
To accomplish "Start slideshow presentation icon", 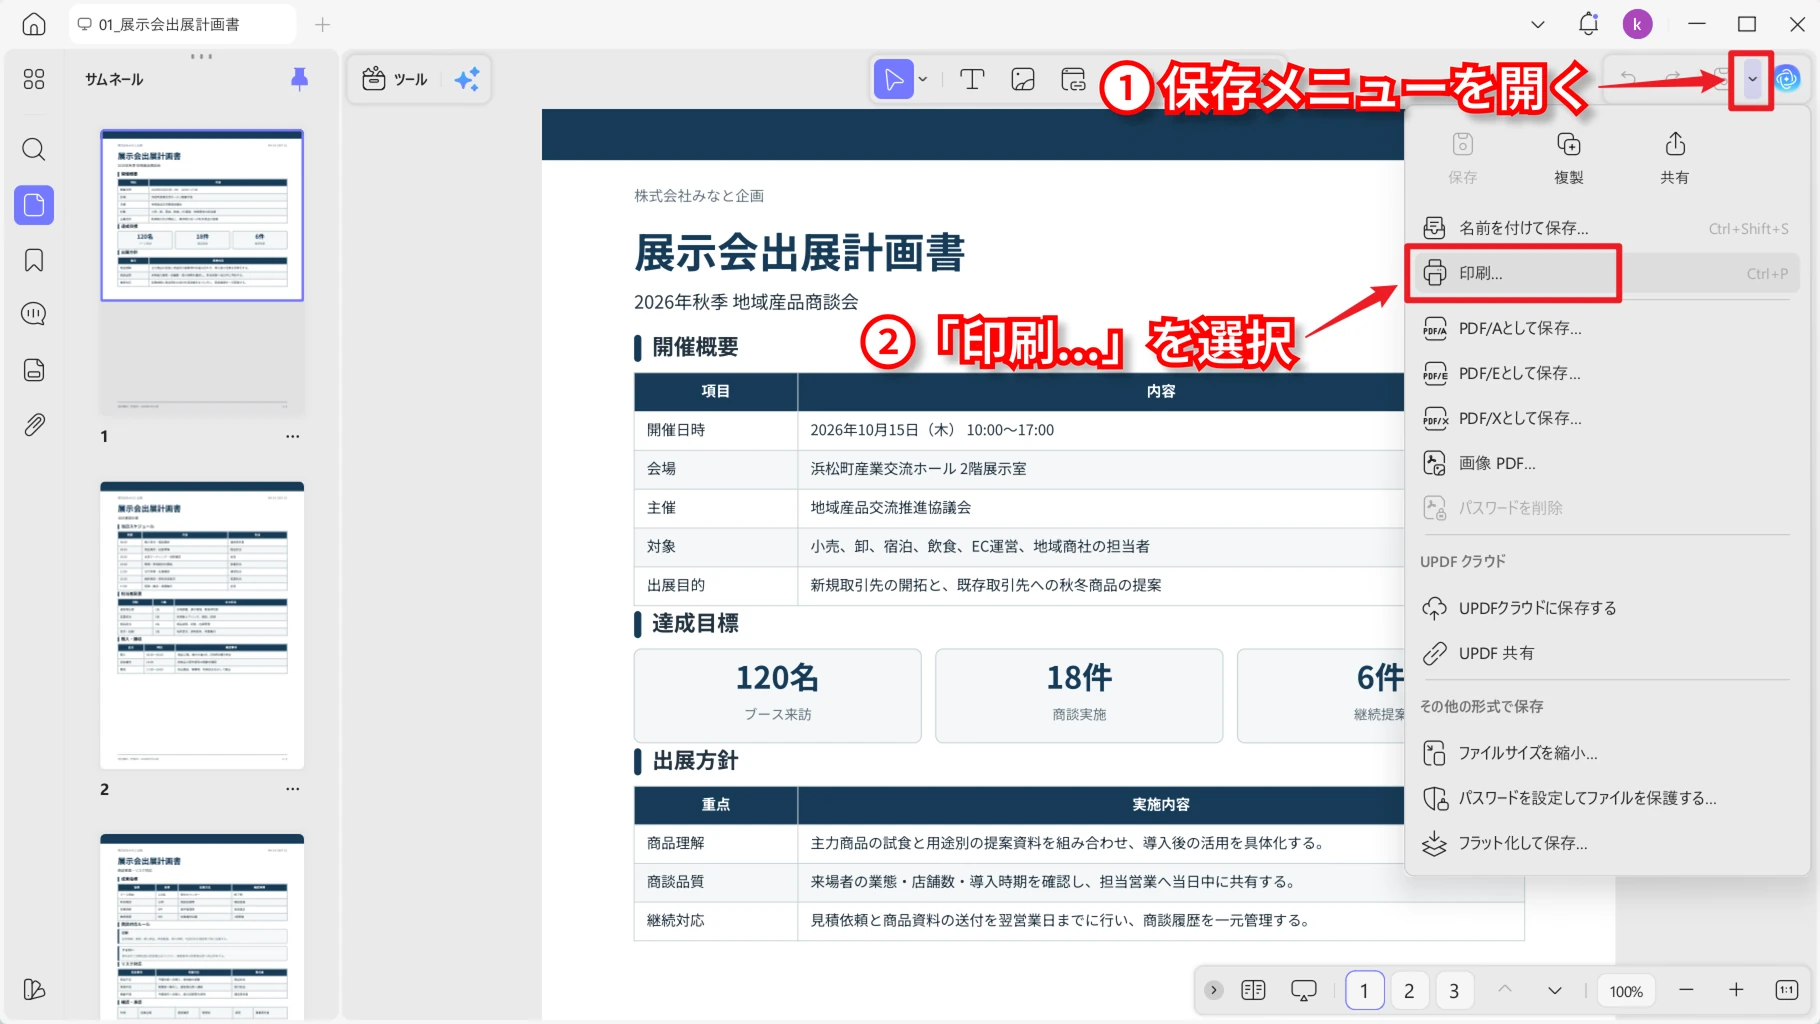I will point(1304,990).
